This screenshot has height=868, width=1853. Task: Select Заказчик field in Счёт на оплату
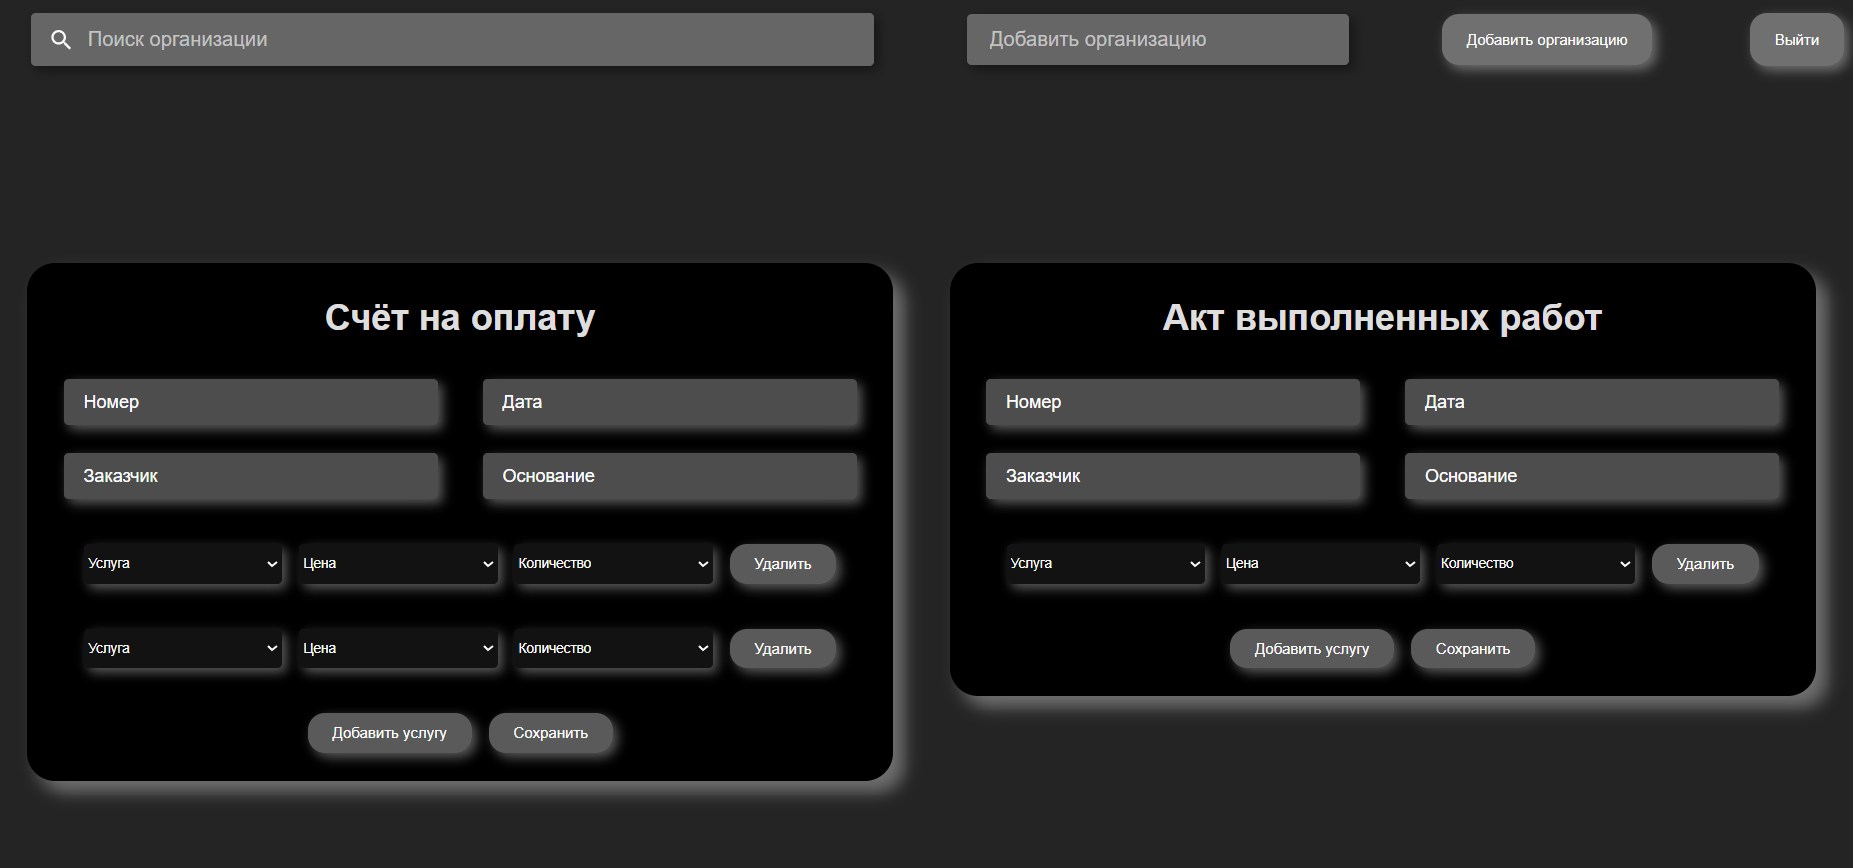[x=251, y=476]
